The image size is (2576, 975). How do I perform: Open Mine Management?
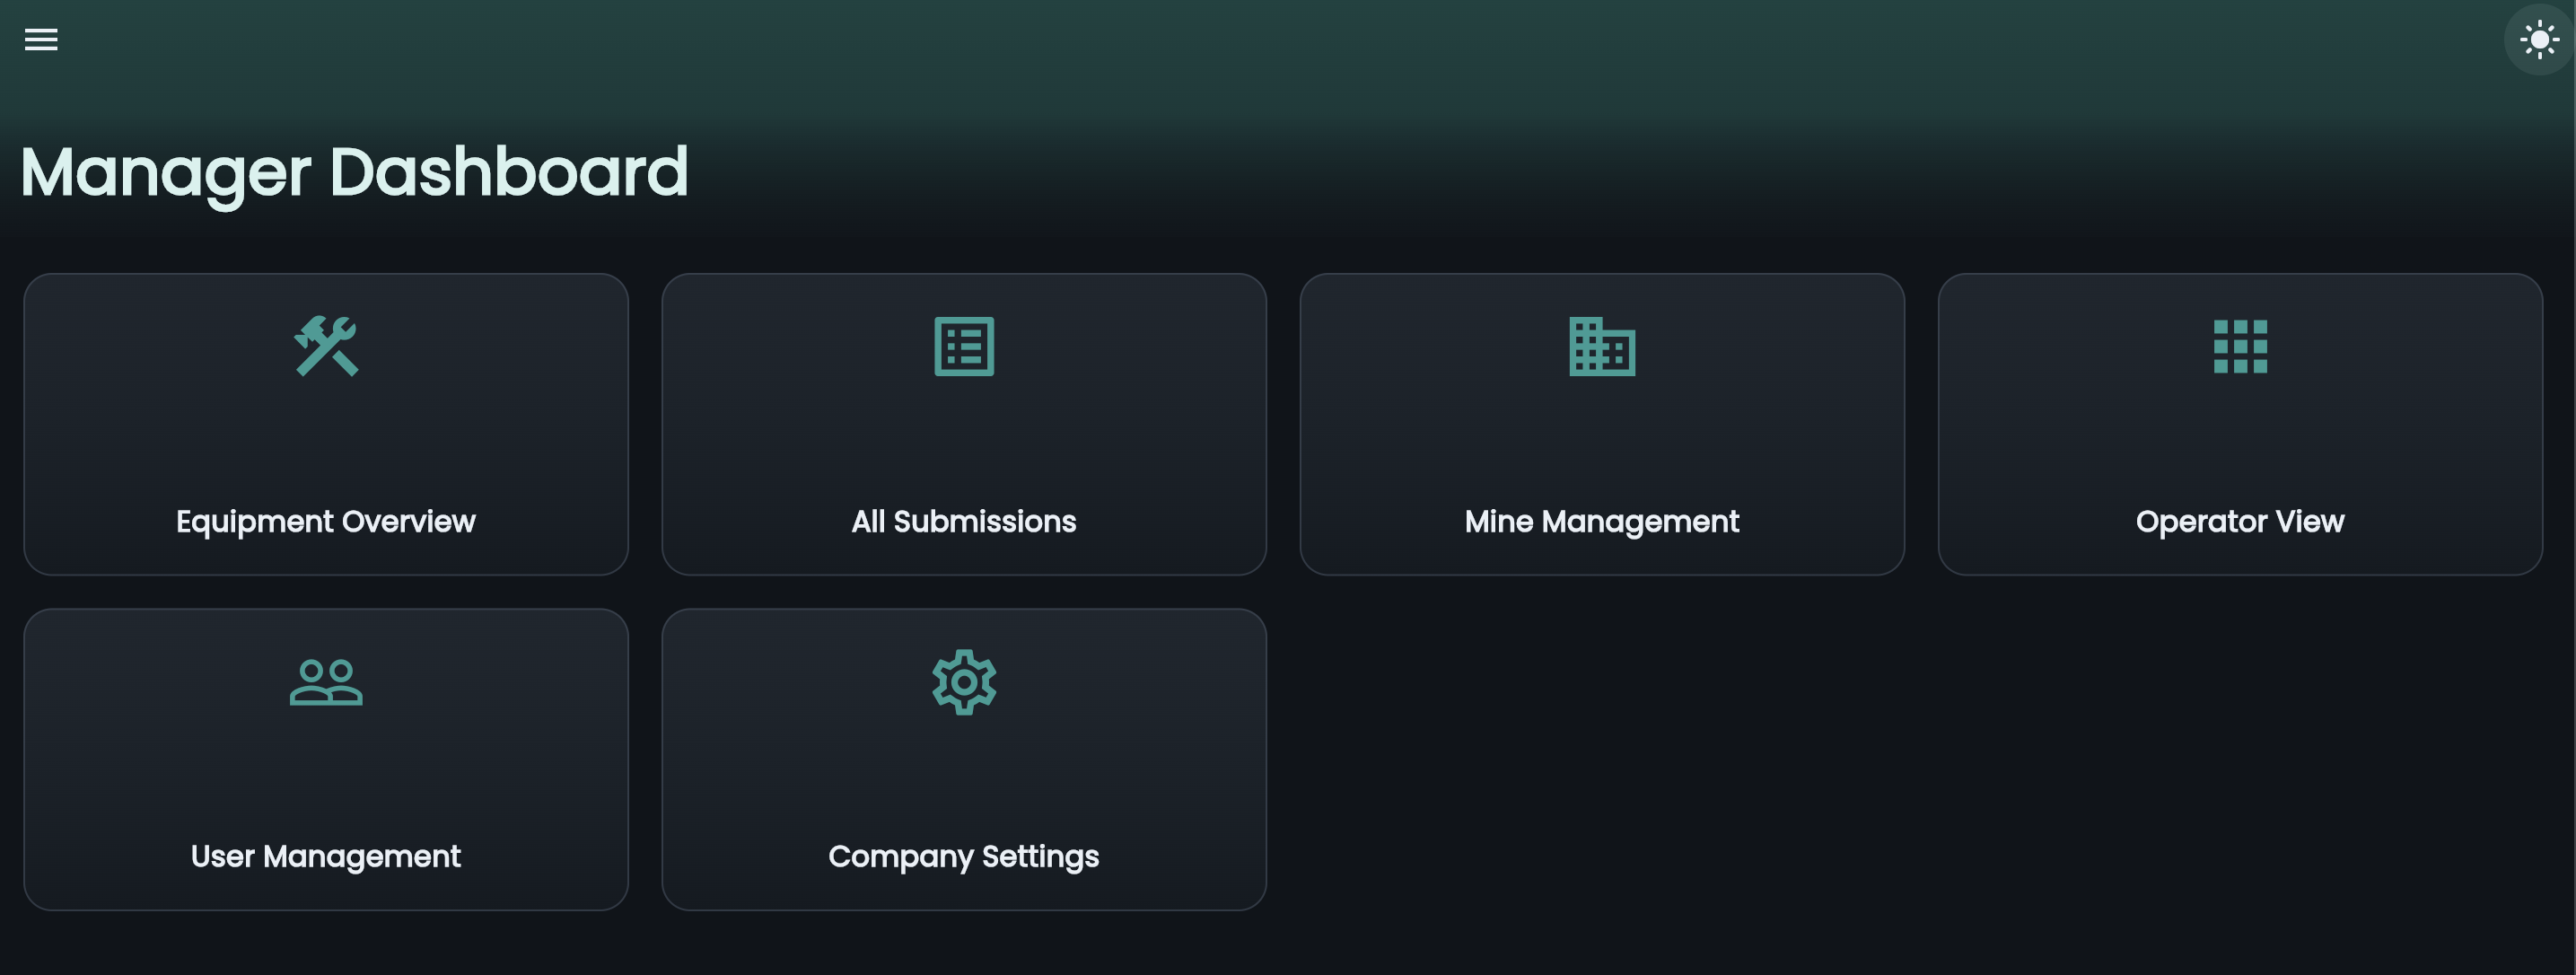click(x=1602, y=424)
